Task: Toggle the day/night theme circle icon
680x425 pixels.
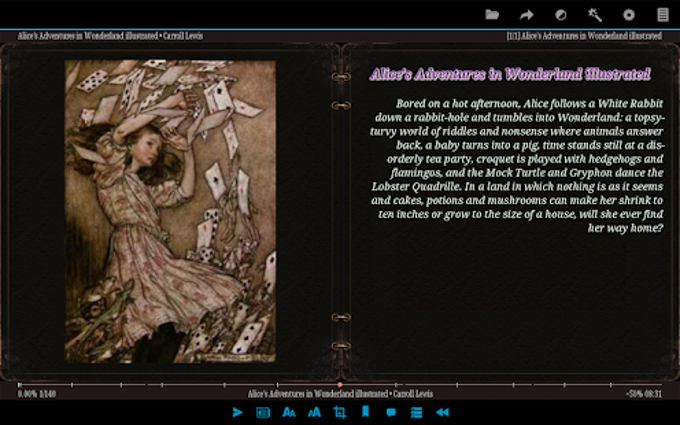Action: coord(560,14)
